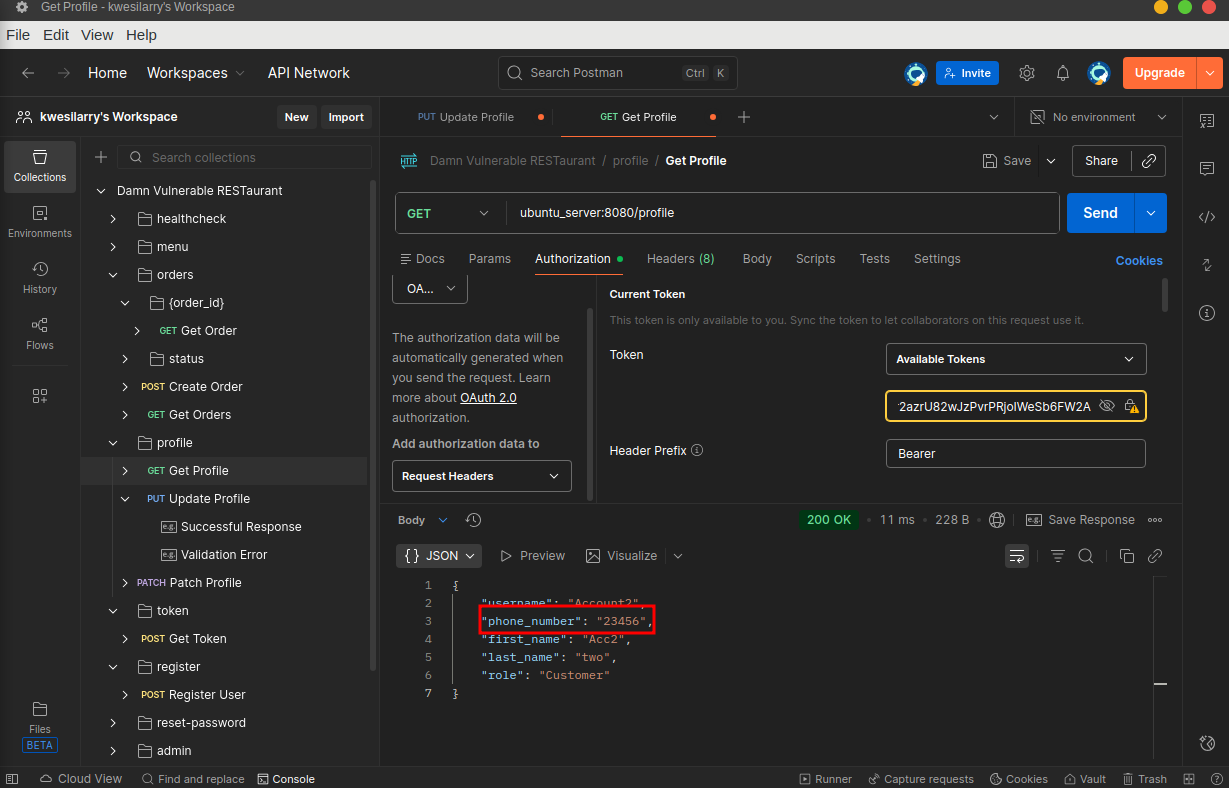
Task: Open the Flows sidebar panel
Action: pyautogui.click(x=40, y=333)
